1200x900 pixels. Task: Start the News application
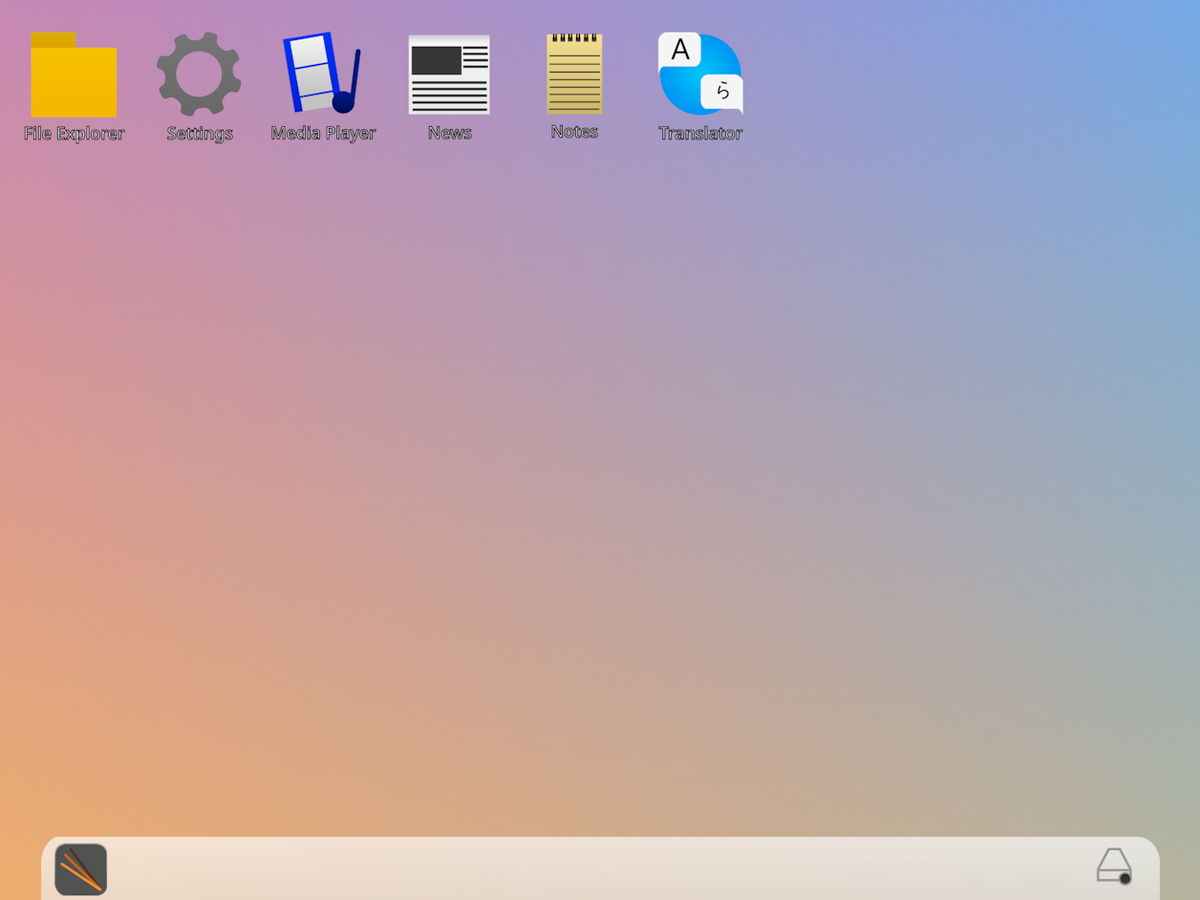click(448, 75)
